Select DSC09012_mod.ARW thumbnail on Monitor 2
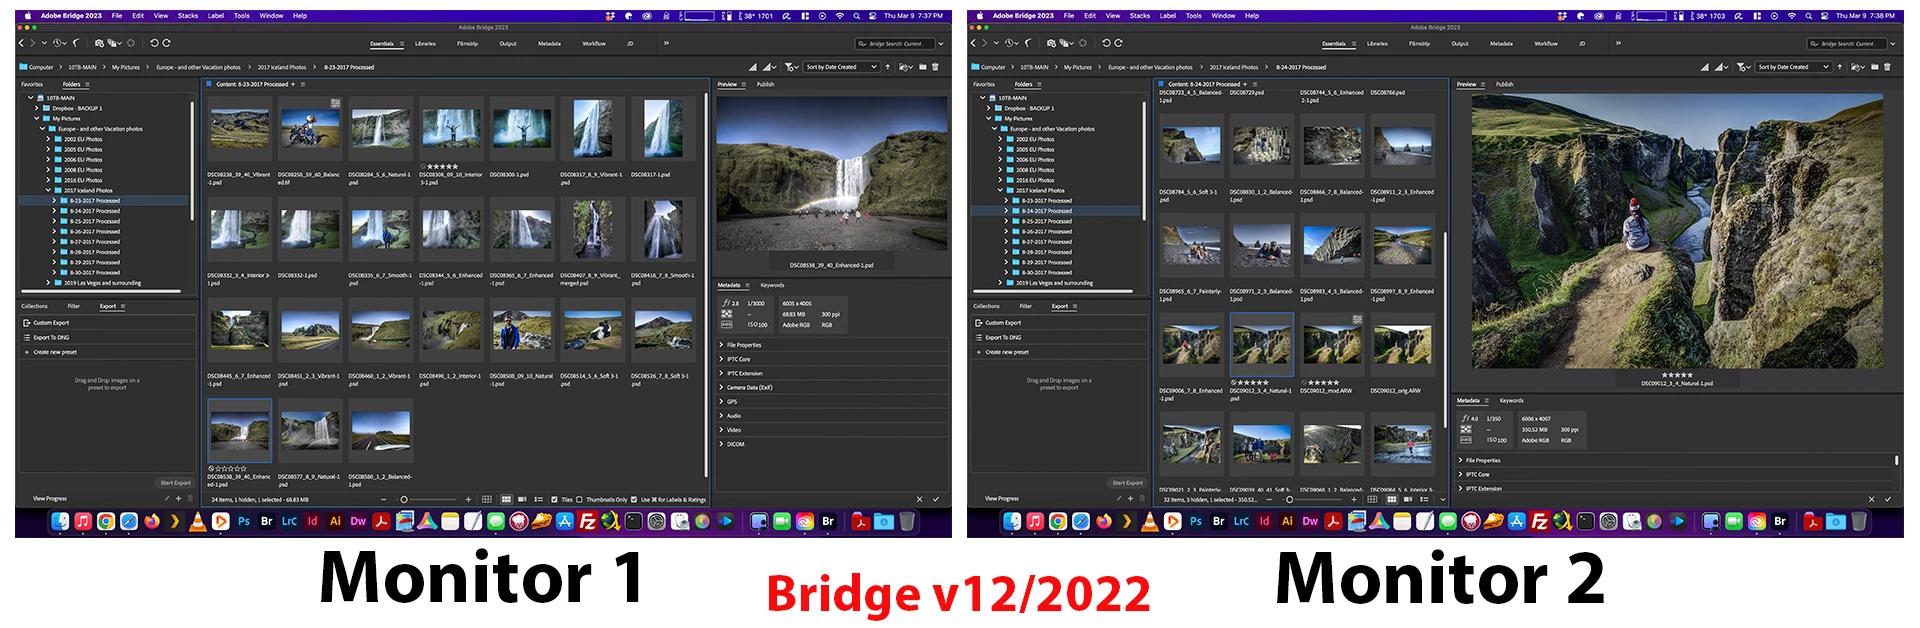 (1332, 344)
